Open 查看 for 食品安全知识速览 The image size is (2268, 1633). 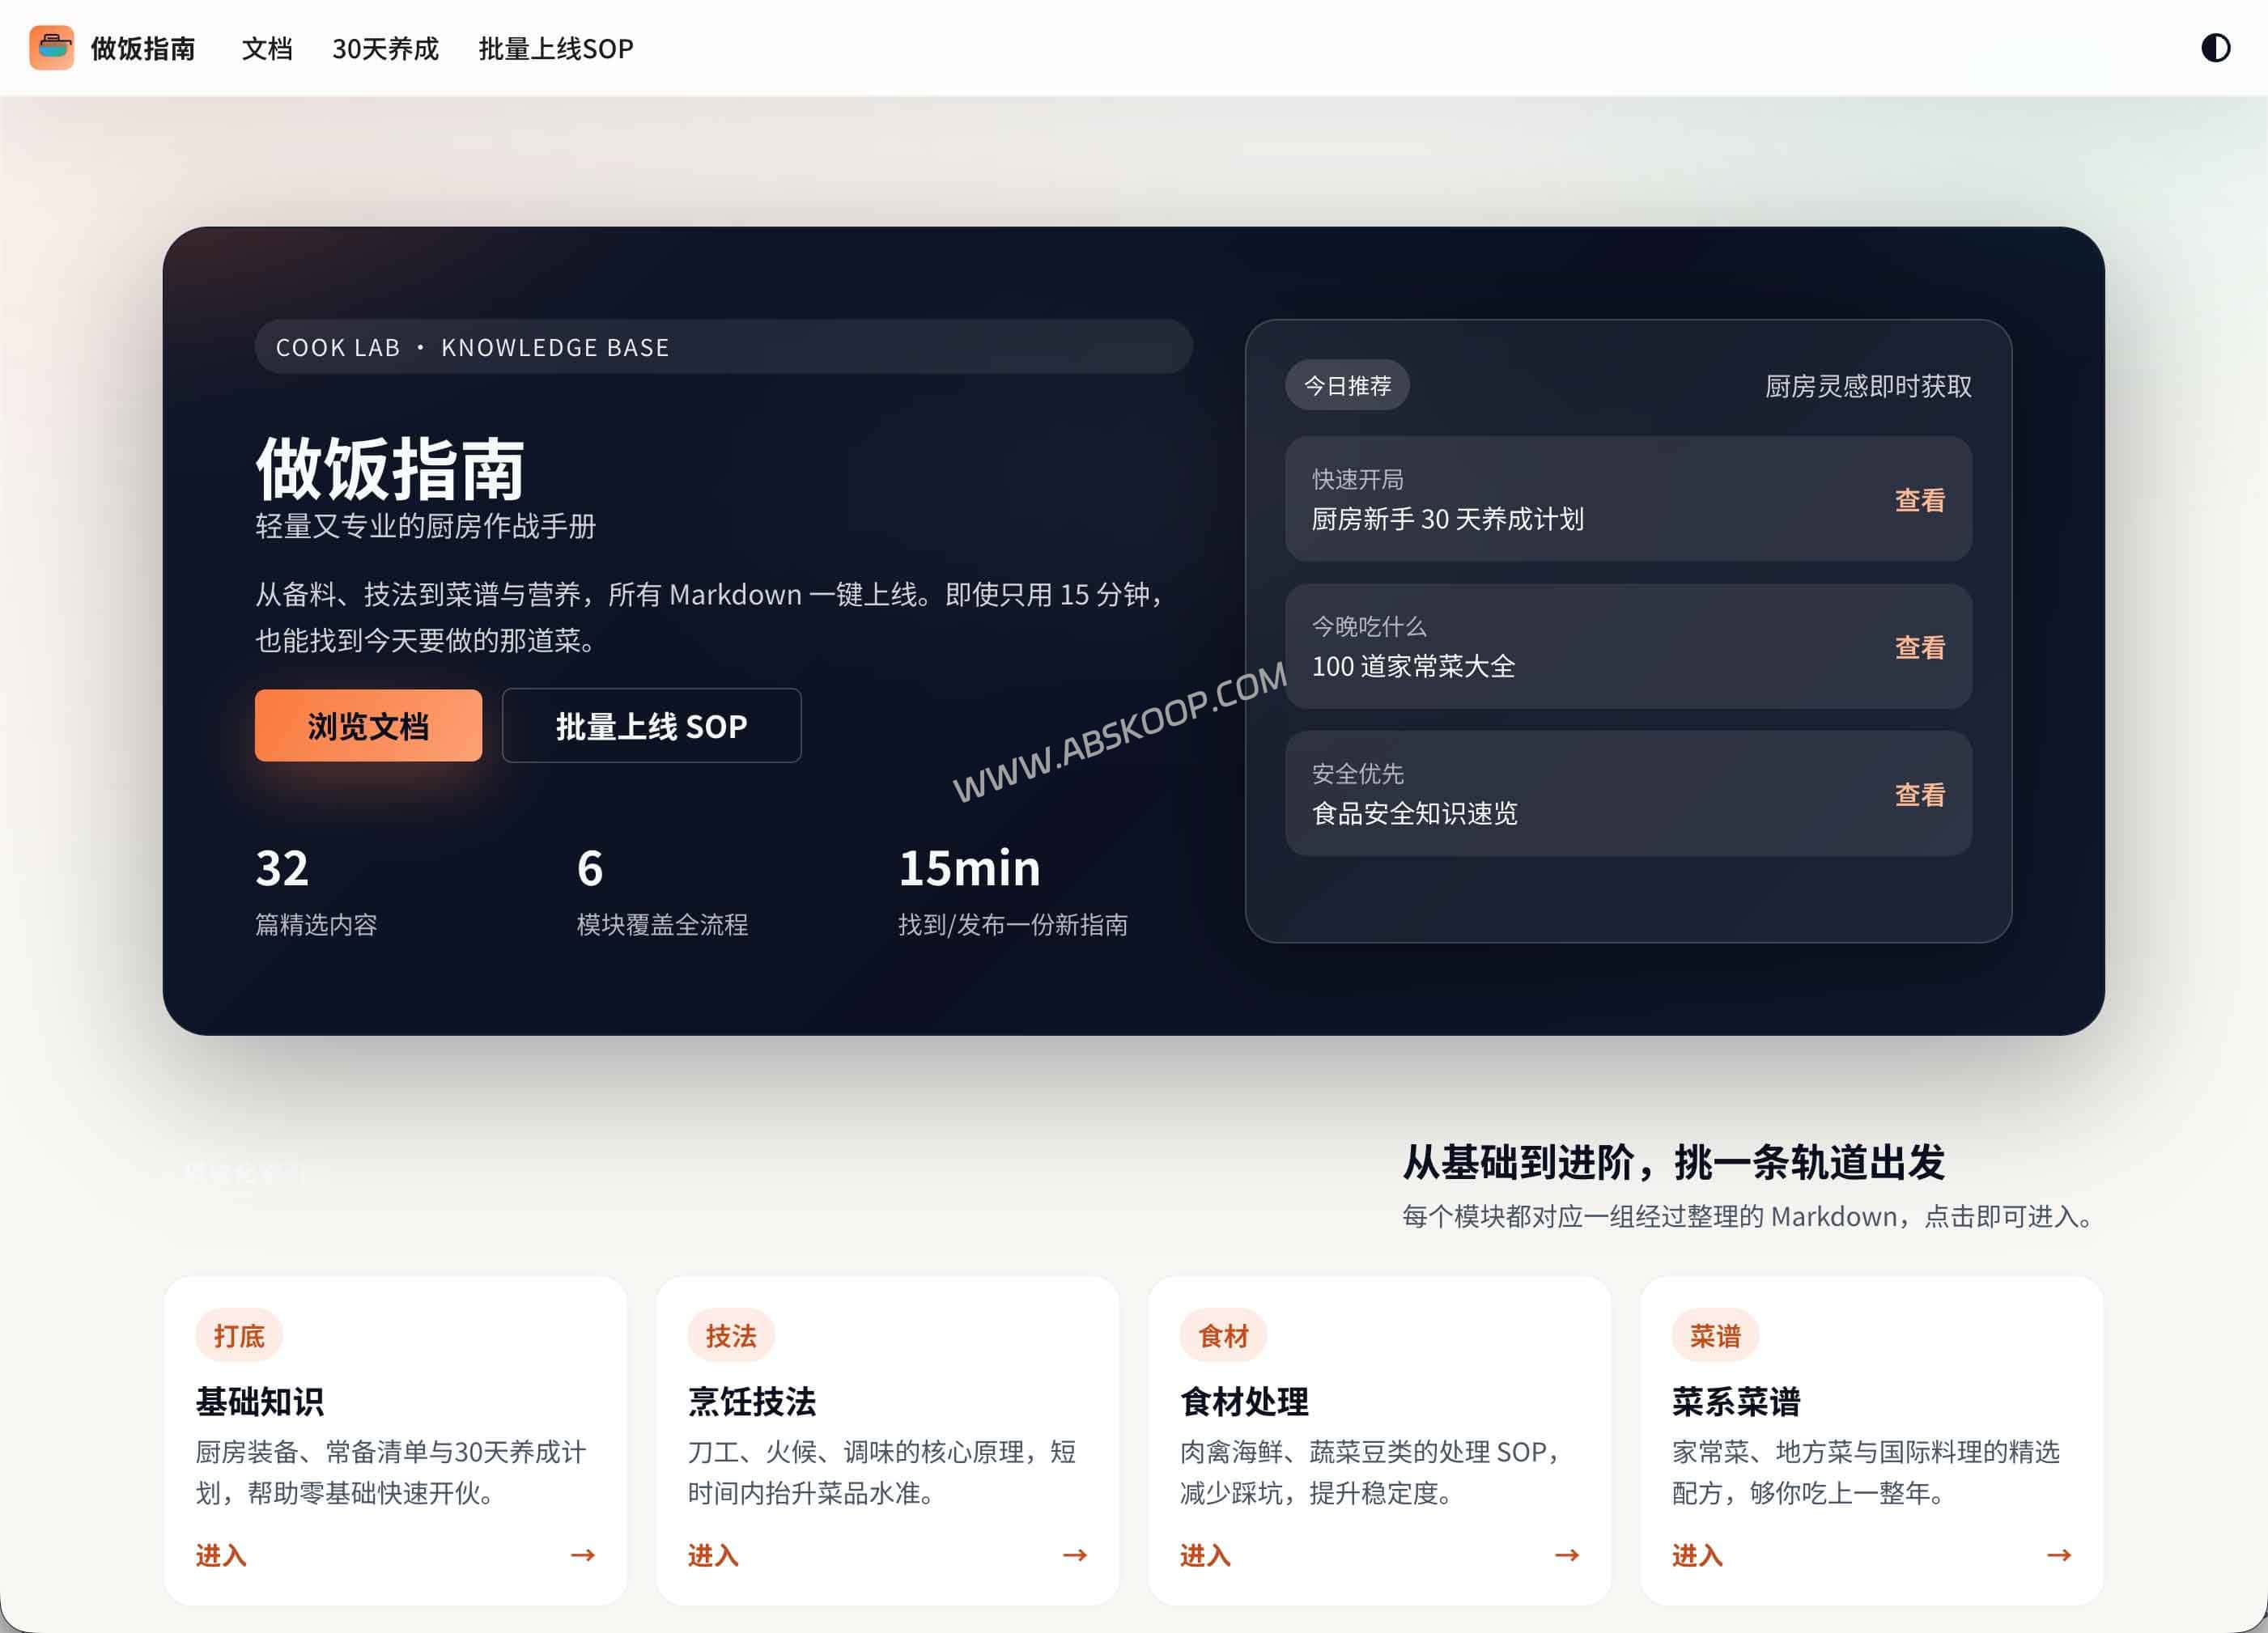(x=1918, y=795)
